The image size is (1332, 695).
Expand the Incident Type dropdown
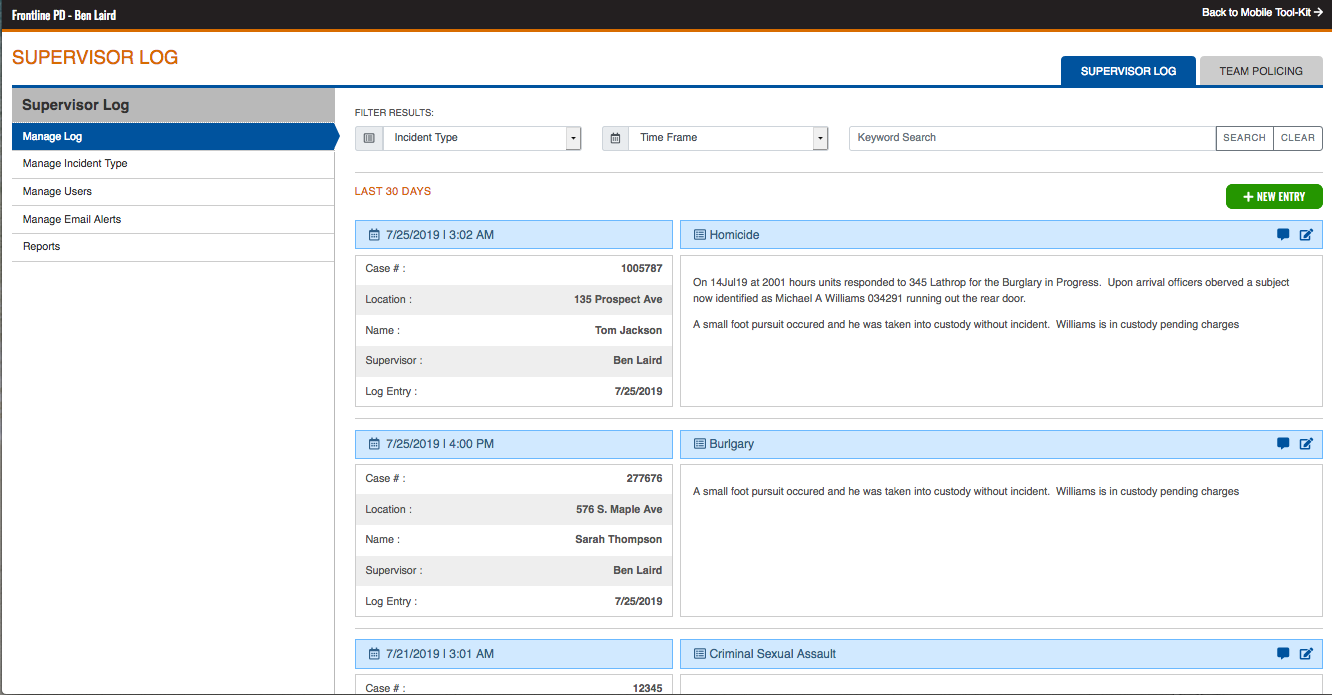573,138
